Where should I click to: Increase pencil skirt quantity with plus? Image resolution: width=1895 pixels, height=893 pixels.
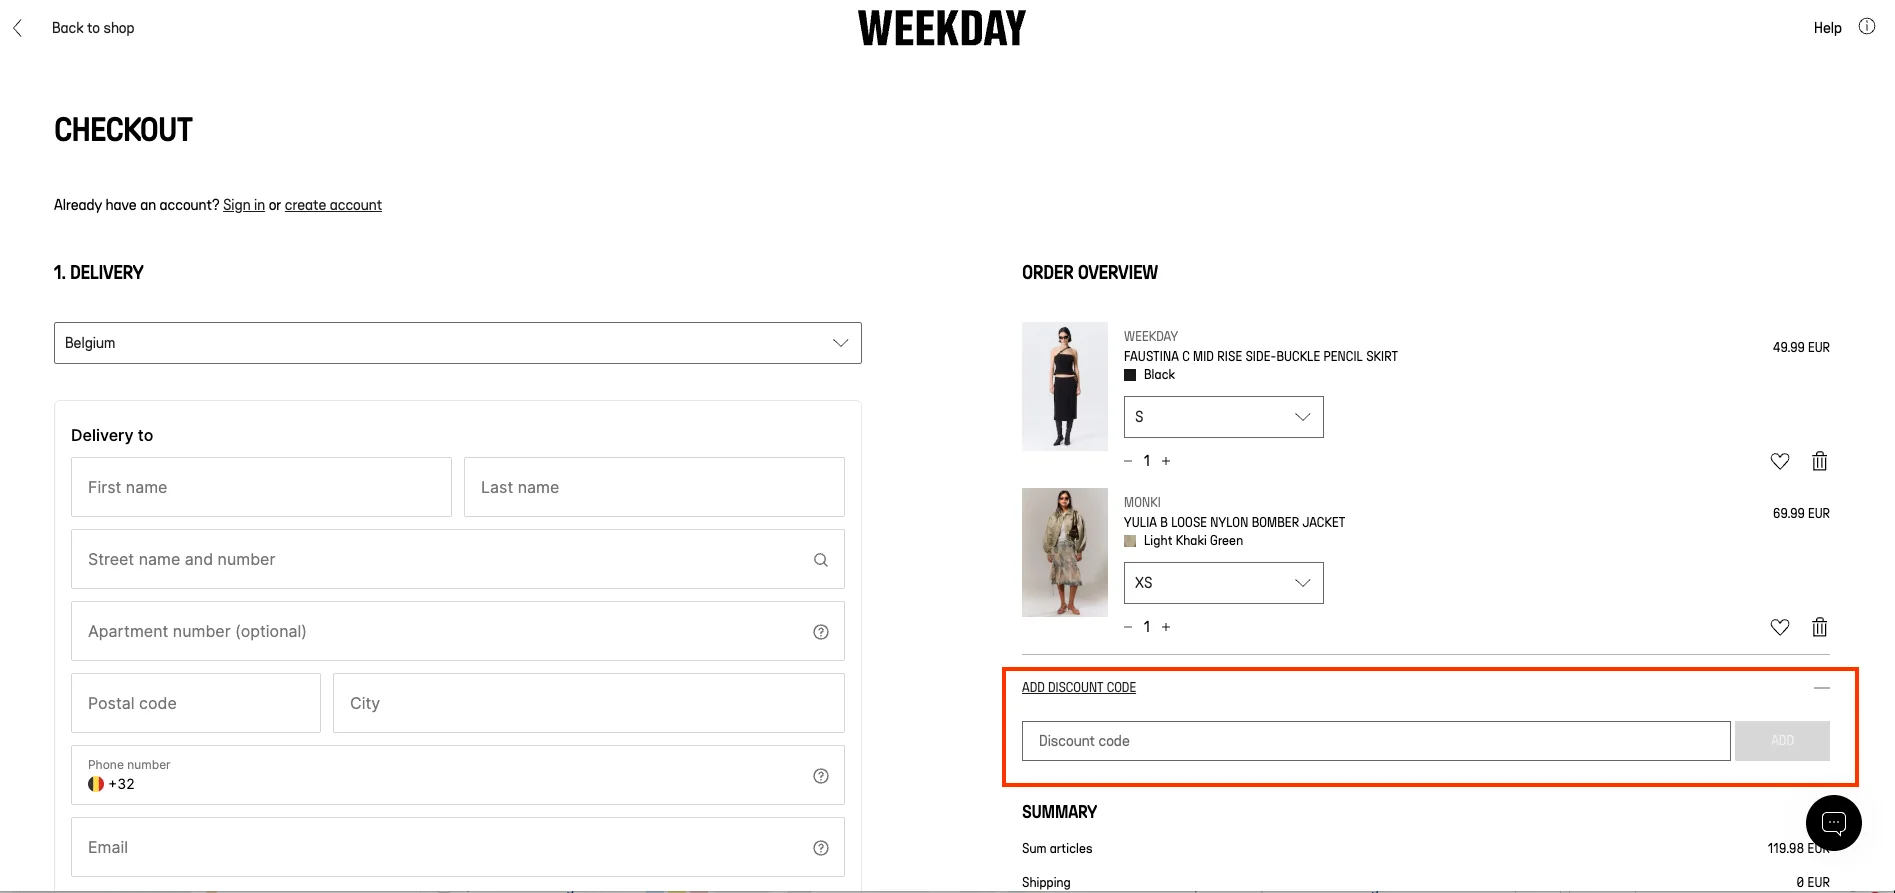click(1166, 460)
